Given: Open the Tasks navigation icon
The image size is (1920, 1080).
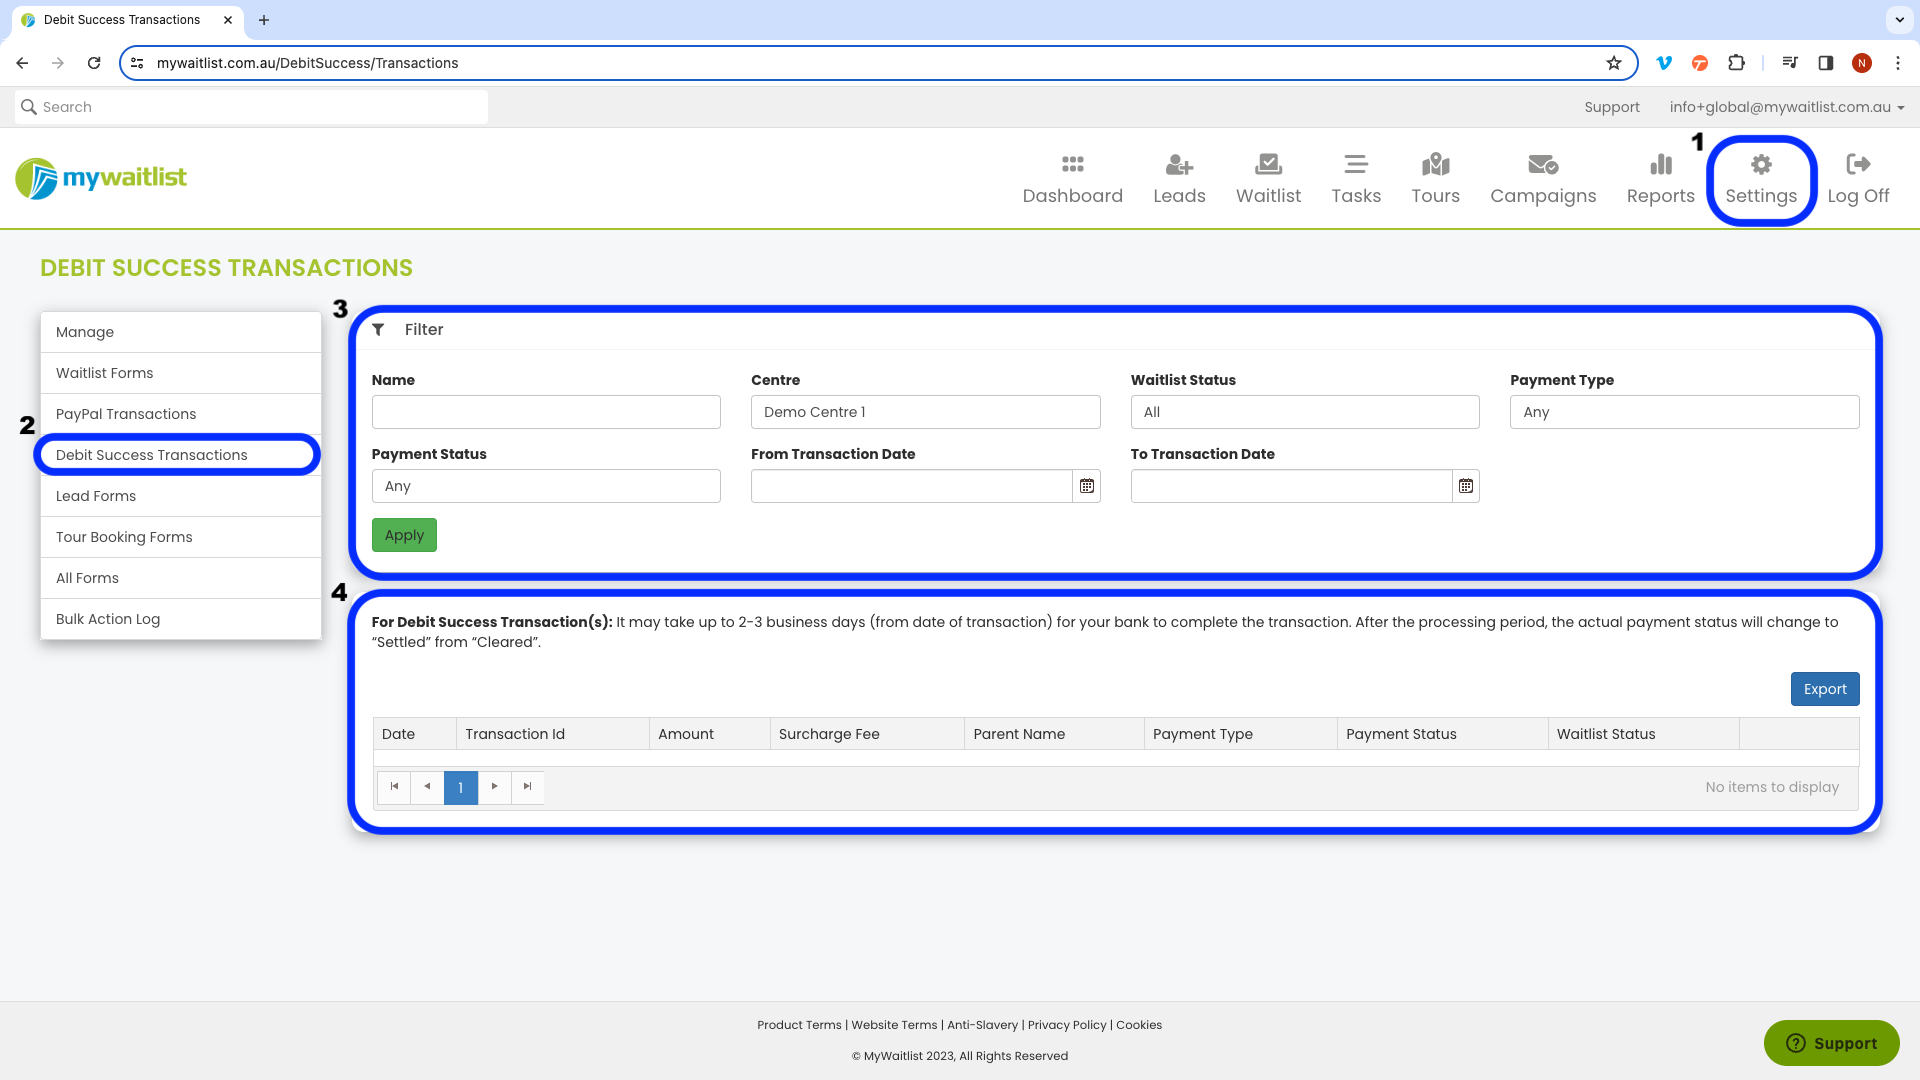Looking at the screenshot, I should [1356, 164].
